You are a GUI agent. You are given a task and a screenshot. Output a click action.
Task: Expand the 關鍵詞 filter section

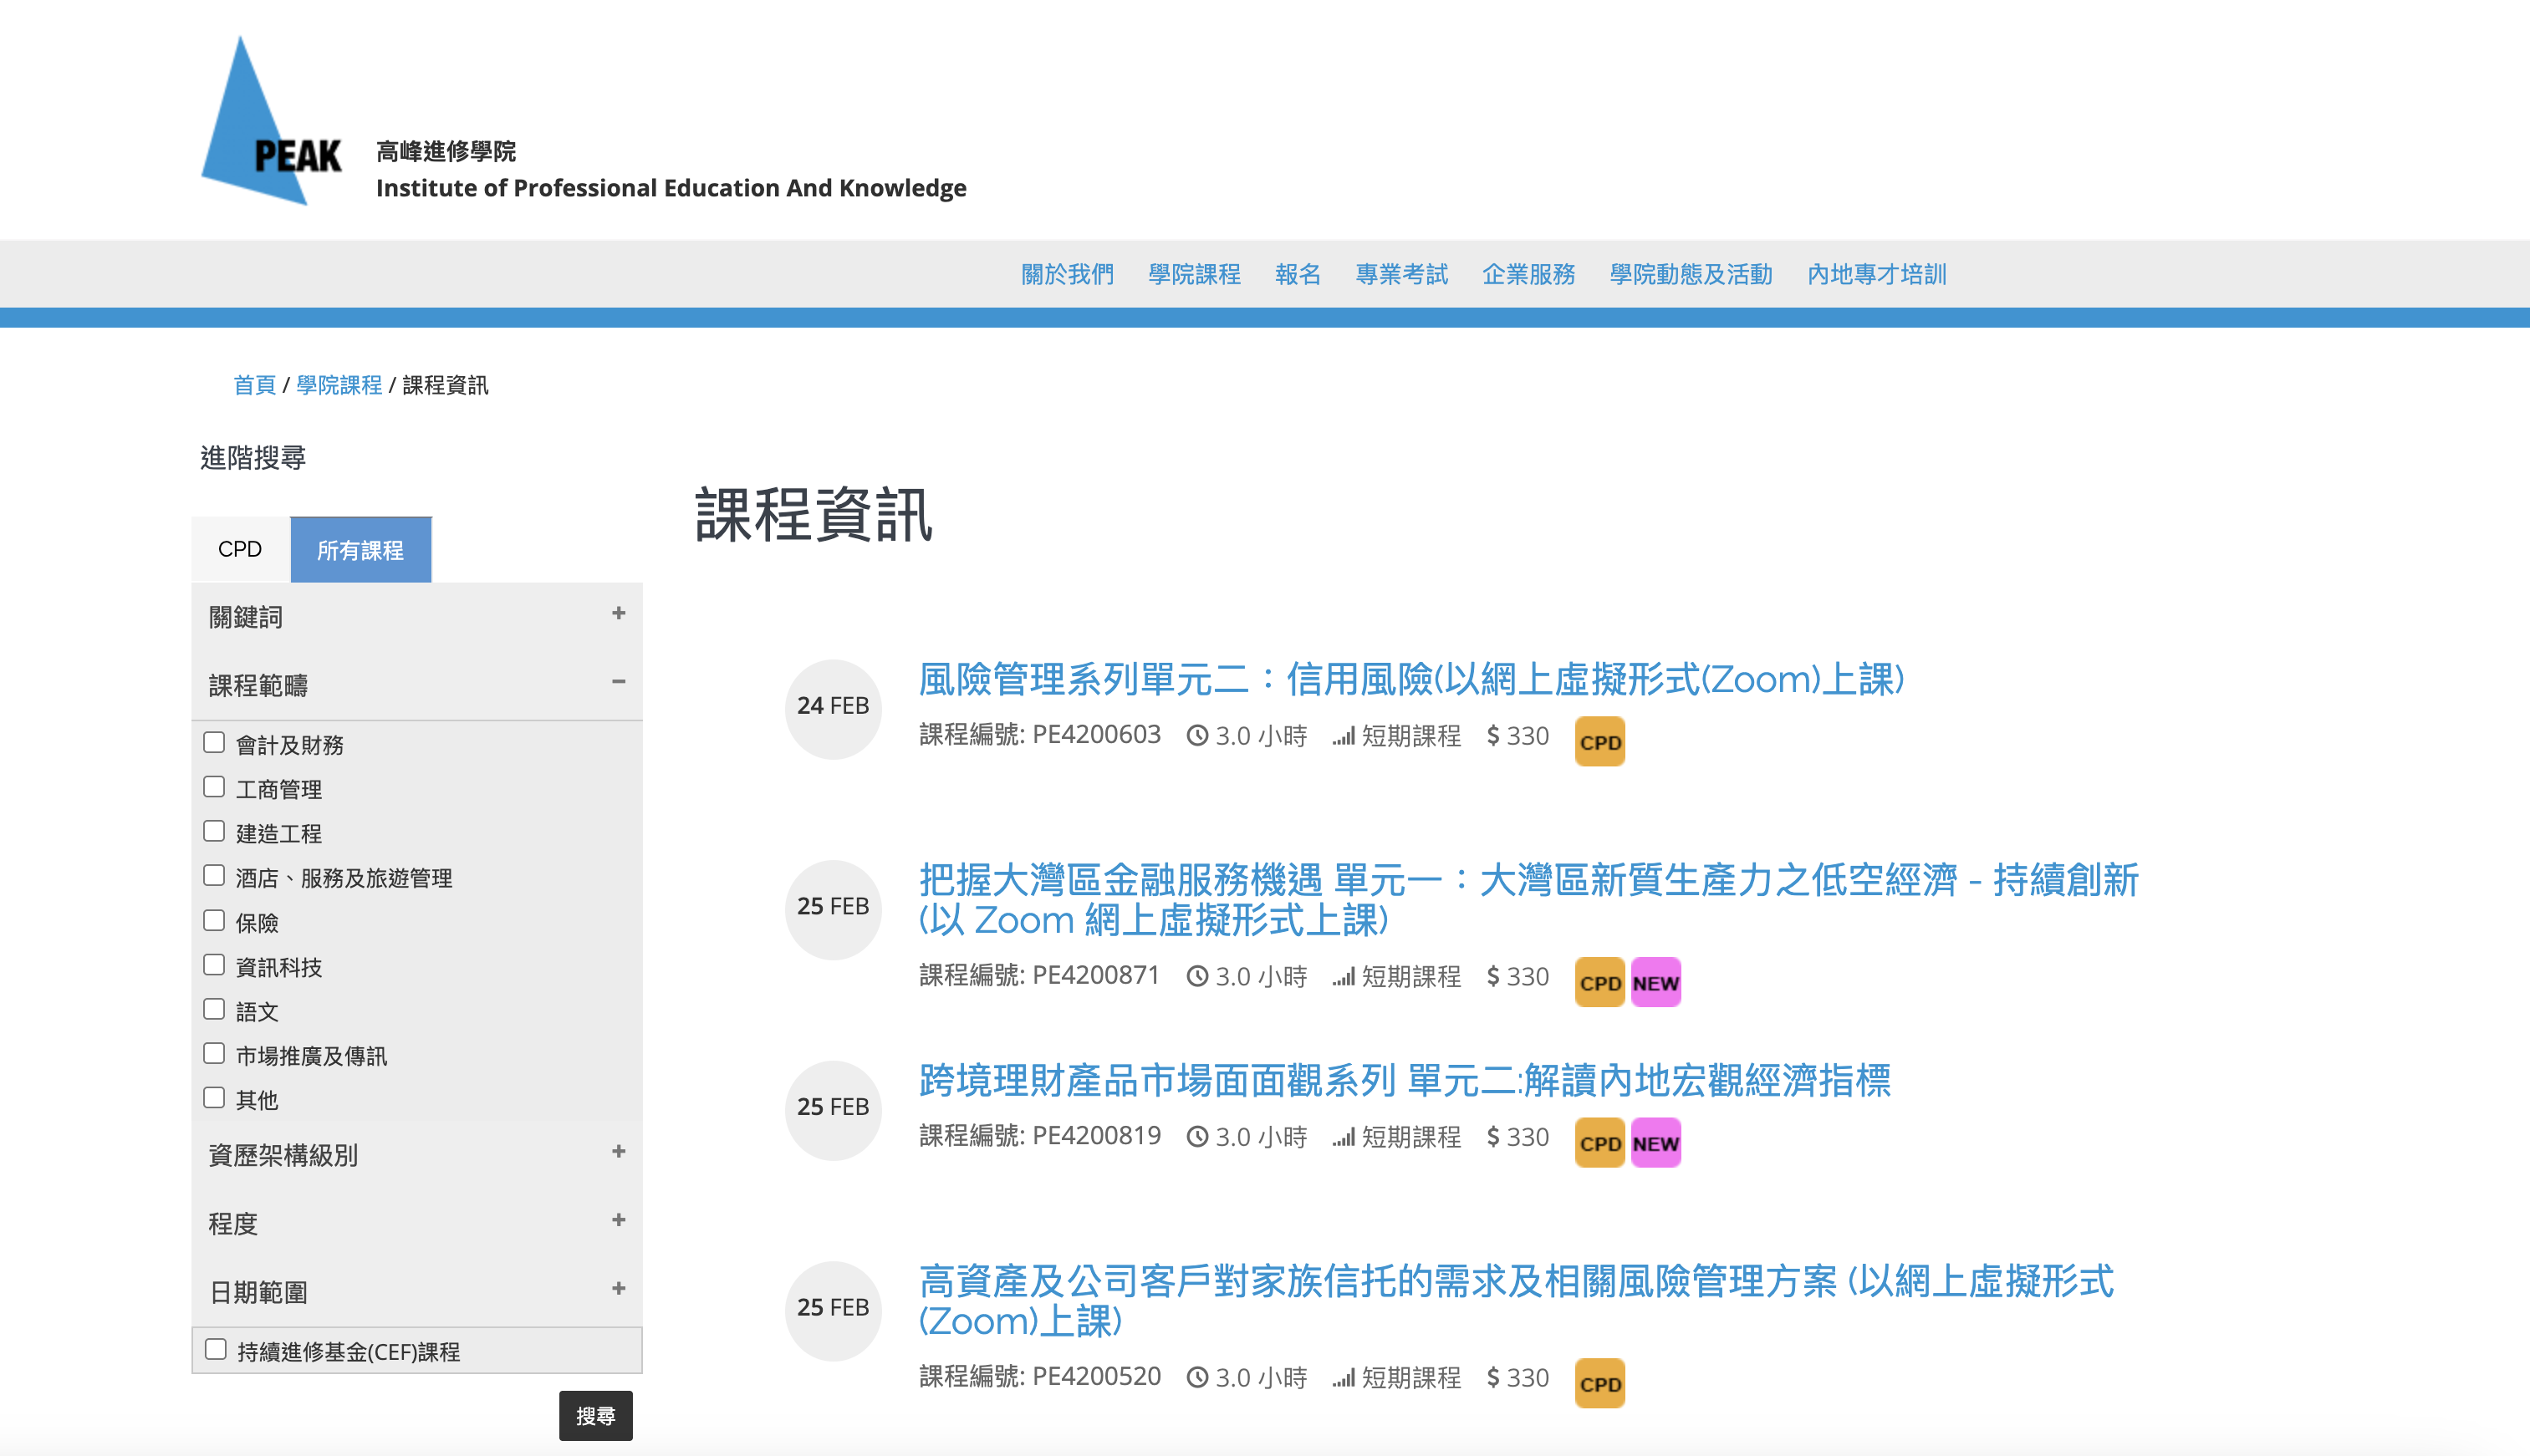(x=618, y=614)
